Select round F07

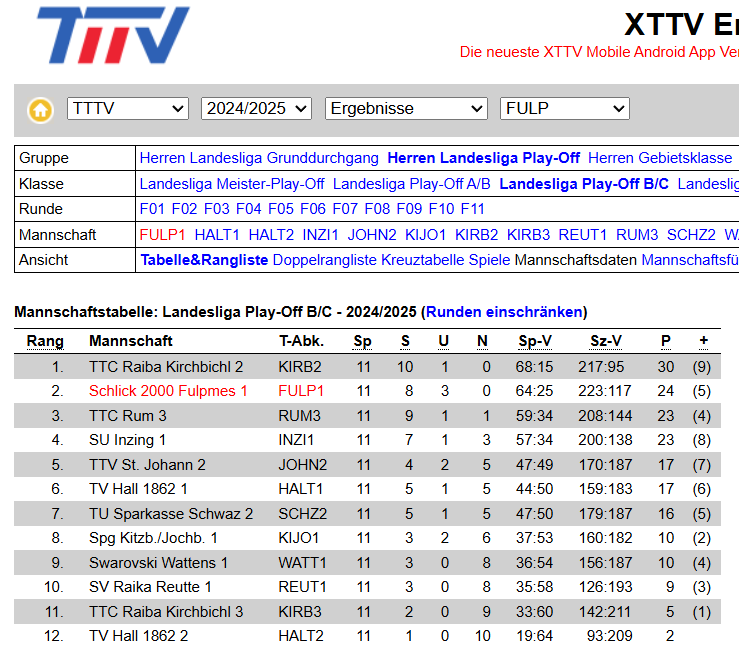tap(345, 209)
